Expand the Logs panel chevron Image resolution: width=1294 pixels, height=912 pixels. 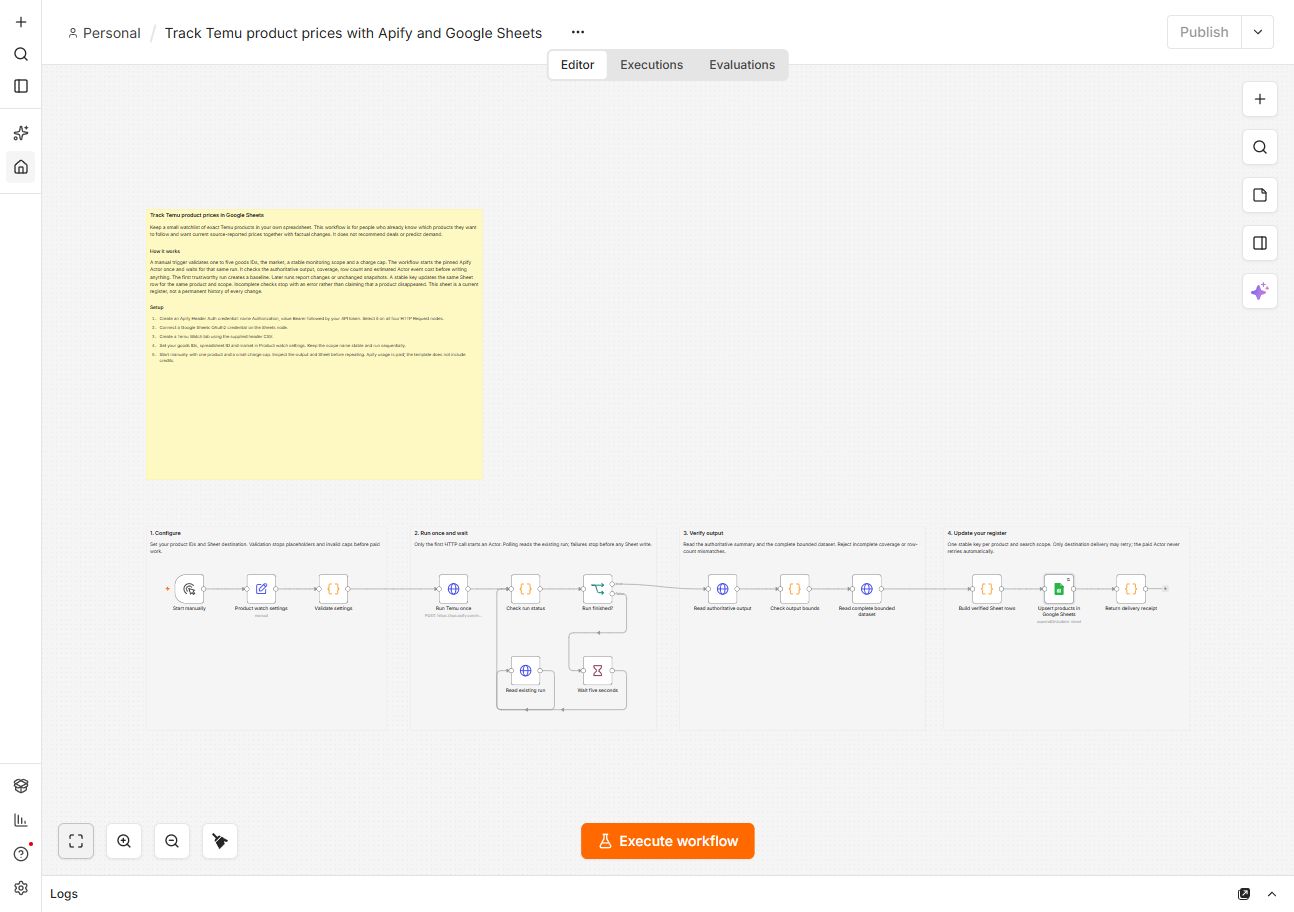tap(1272, 894)
